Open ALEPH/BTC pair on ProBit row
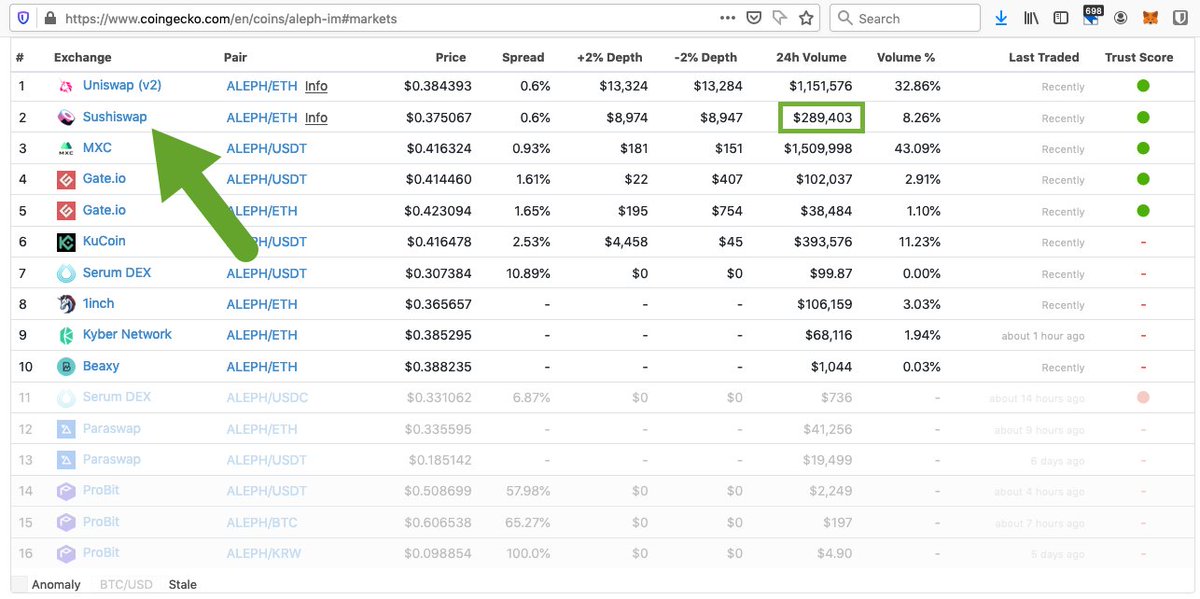The height and width of the screenshot is (599, 1200). tap(262, 522)
